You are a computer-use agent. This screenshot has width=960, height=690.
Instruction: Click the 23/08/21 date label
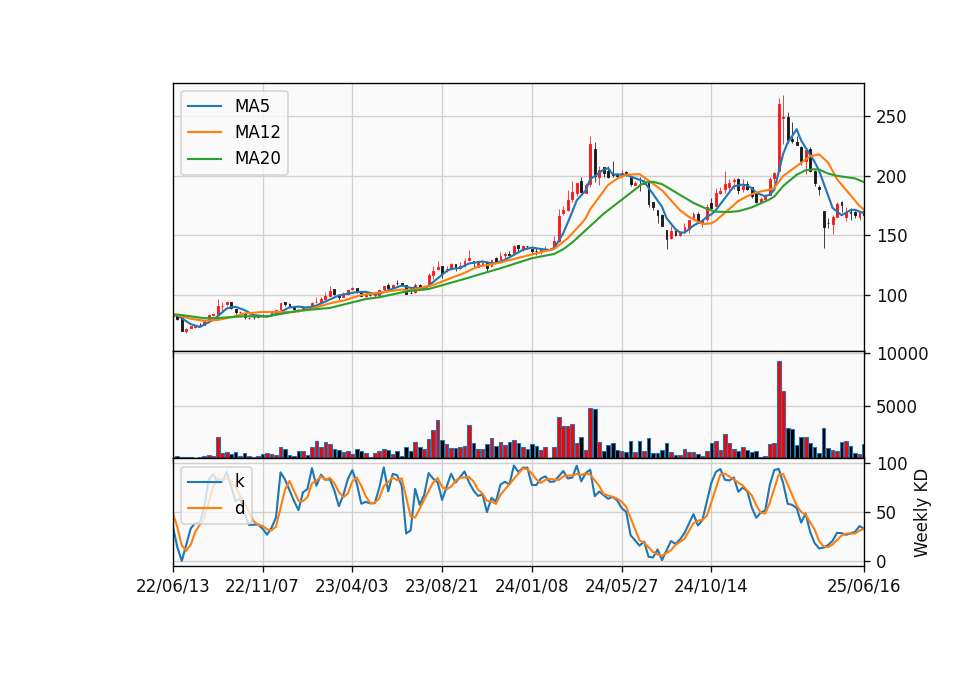441,586
